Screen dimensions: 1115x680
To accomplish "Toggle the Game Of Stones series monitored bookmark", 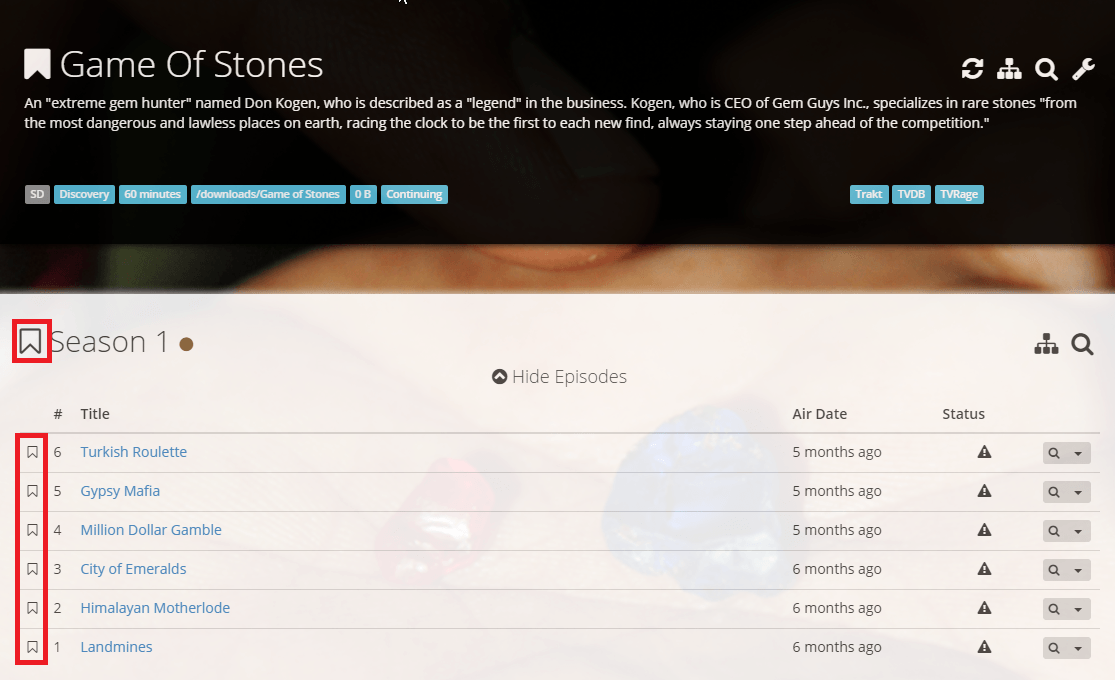I will pyautogui.click(x=37, y=64).
